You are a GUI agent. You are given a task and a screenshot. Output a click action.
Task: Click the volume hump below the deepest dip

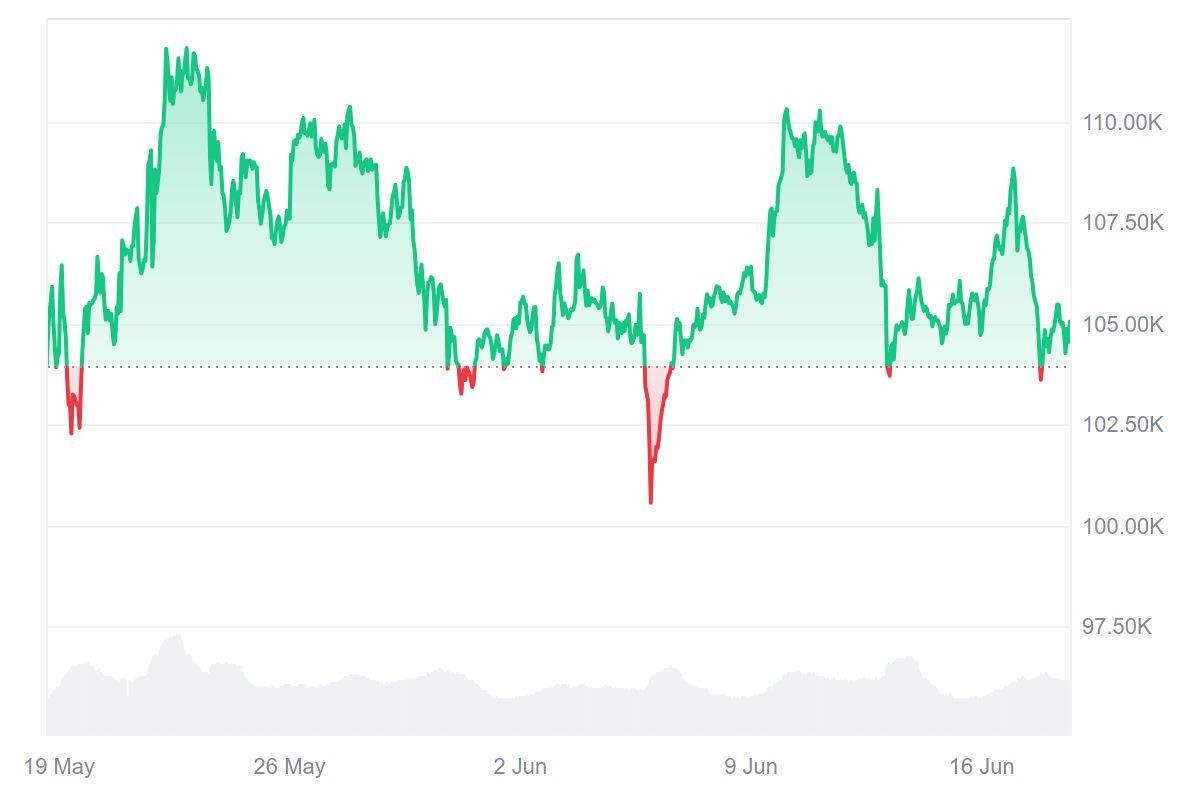coord(664,672)
